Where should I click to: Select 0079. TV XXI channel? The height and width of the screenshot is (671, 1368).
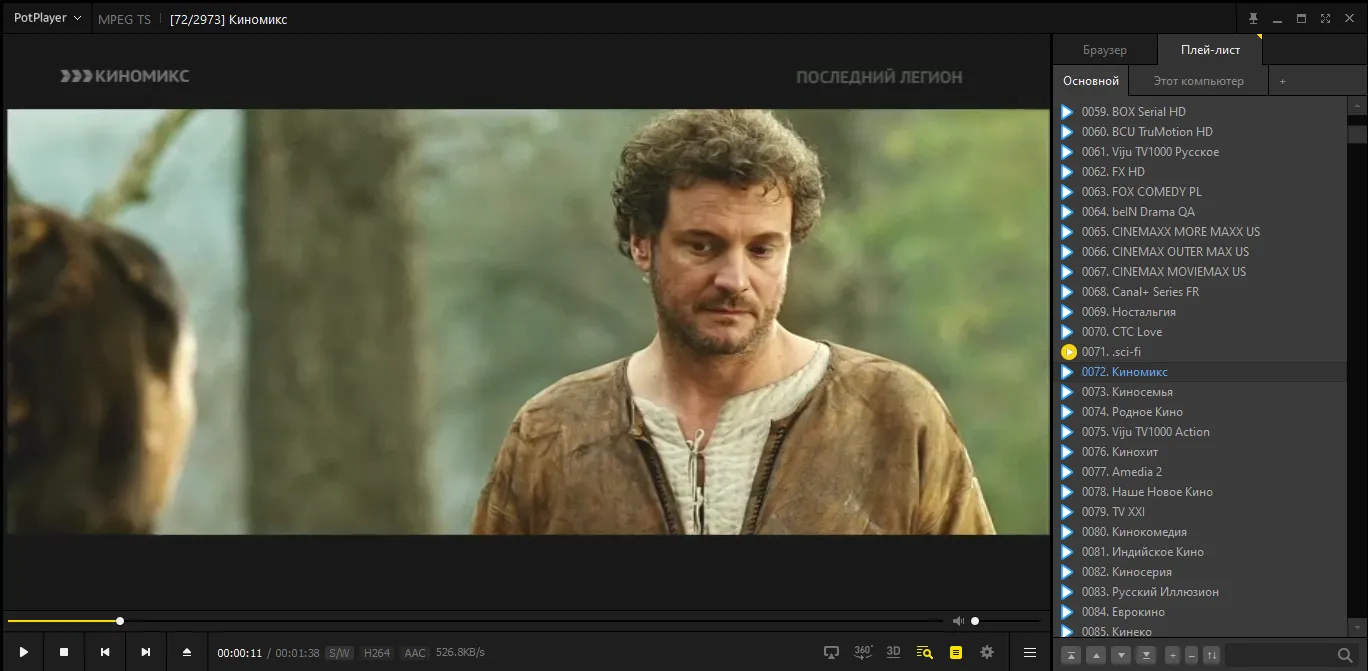pyautogui.click(x=1200, y=512)
